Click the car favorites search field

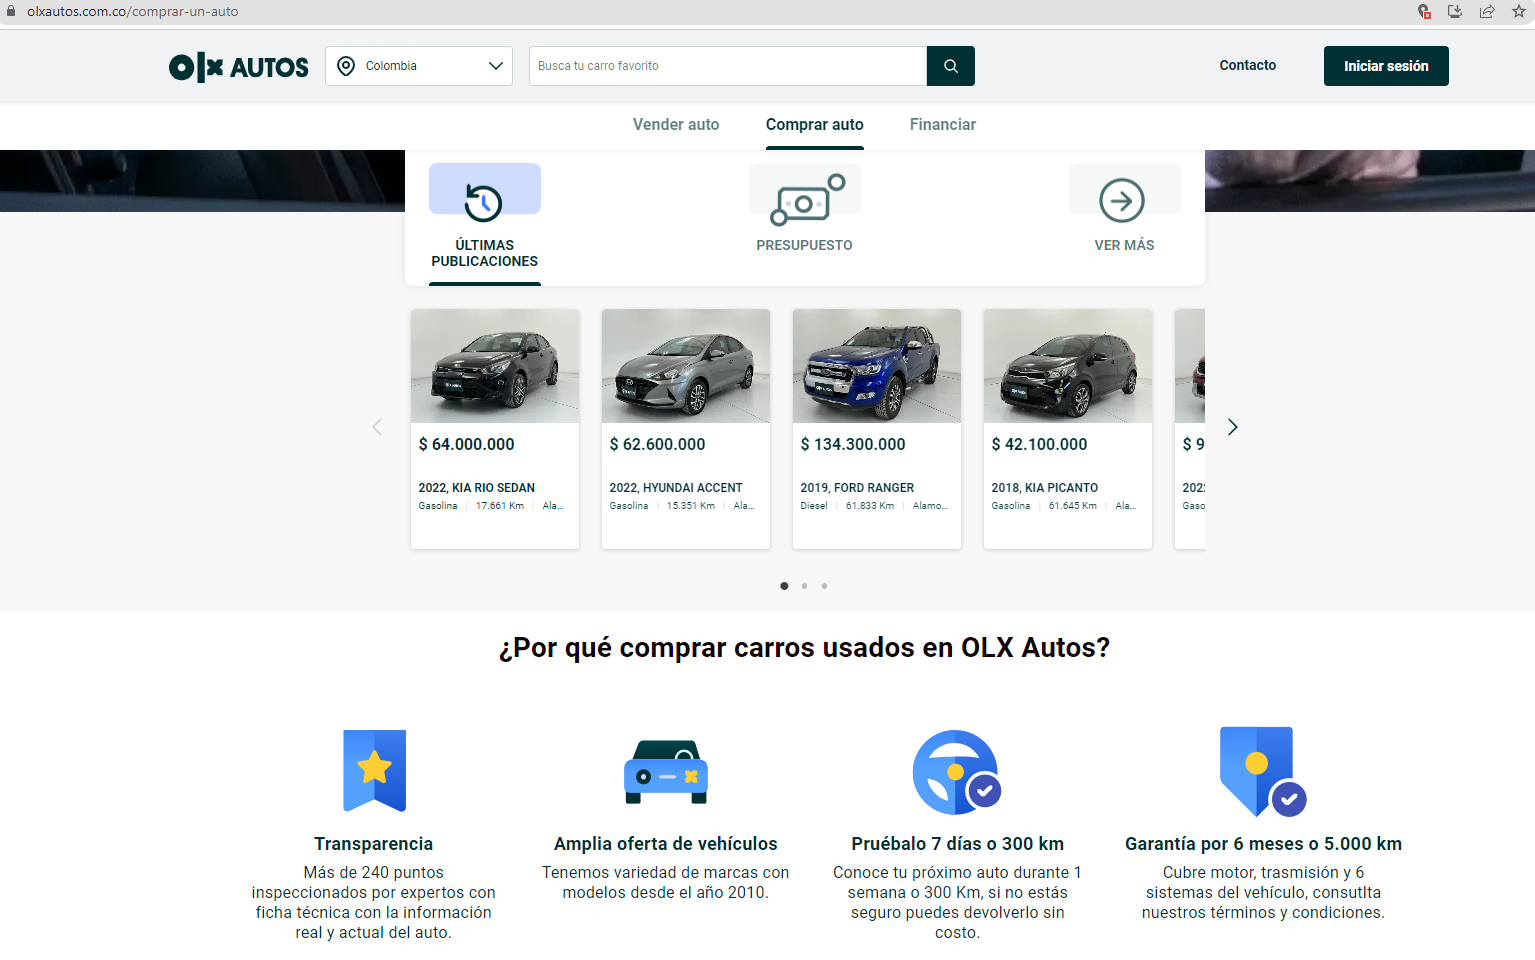tap(727, 65)
